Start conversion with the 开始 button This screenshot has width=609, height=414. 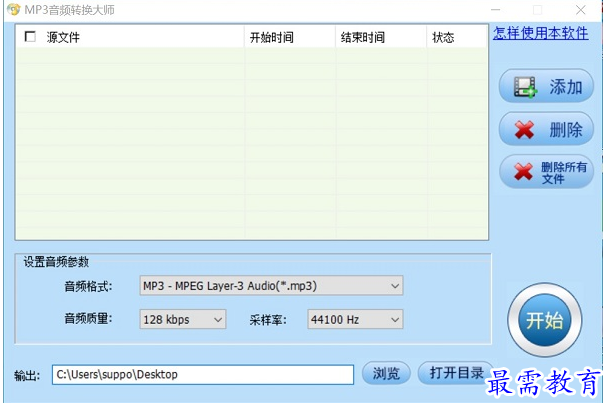[545, 320]
